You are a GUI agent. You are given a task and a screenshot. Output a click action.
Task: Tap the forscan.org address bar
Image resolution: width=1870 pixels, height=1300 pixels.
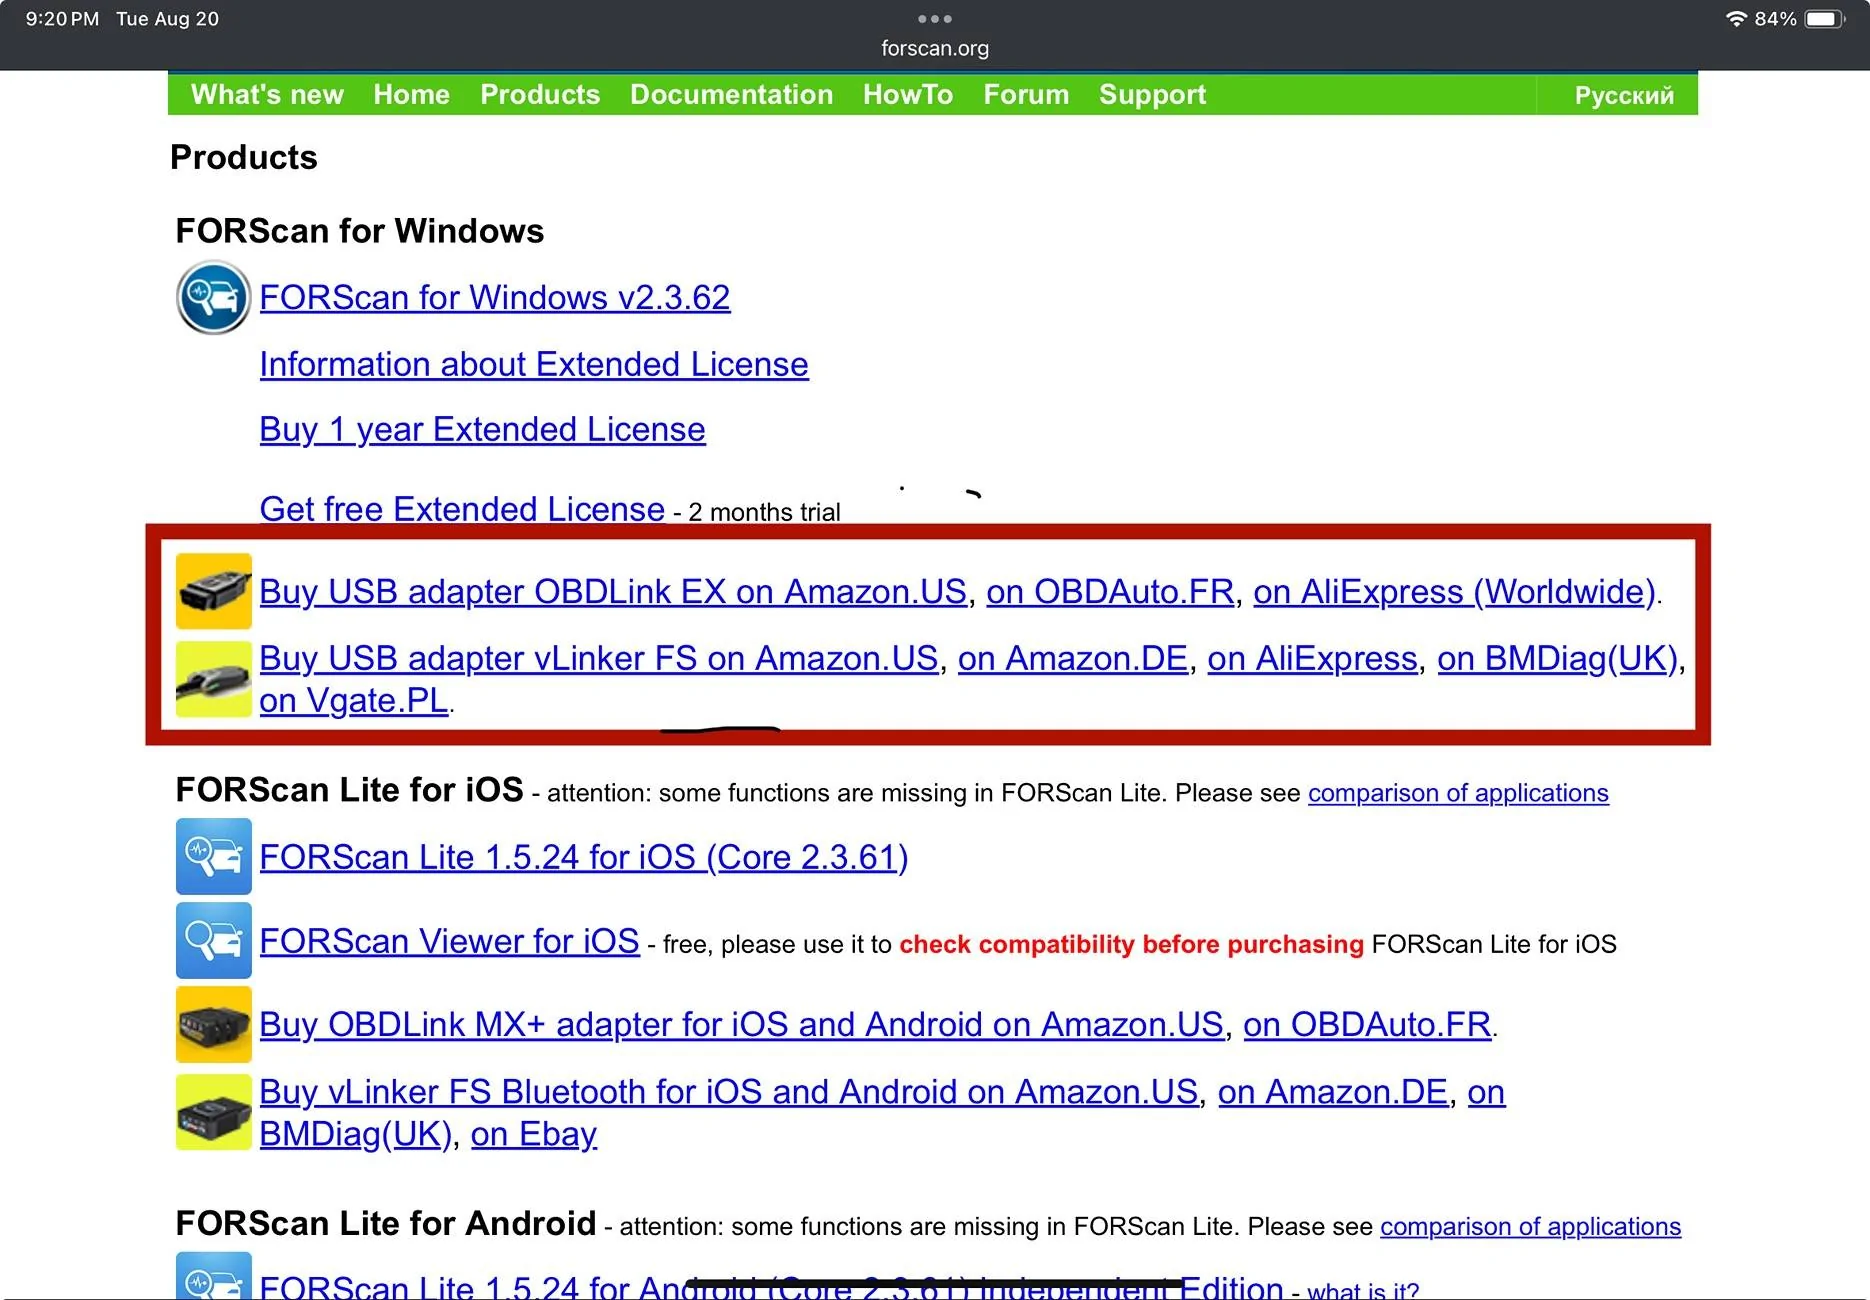(x=935, y=48)
